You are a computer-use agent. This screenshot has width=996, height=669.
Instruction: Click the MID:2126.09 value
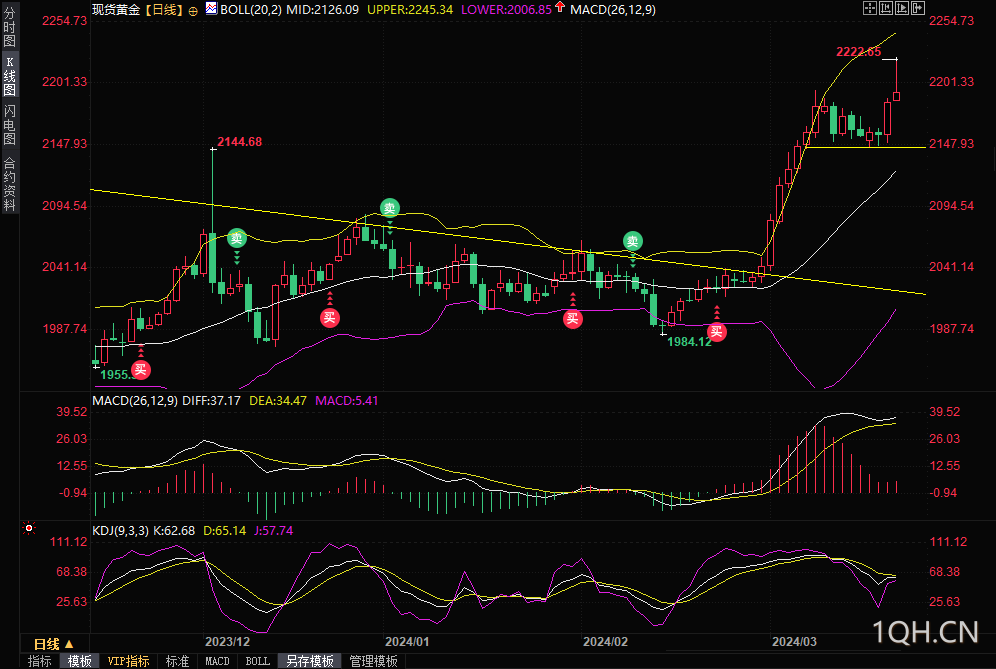(x=322, y=10)
